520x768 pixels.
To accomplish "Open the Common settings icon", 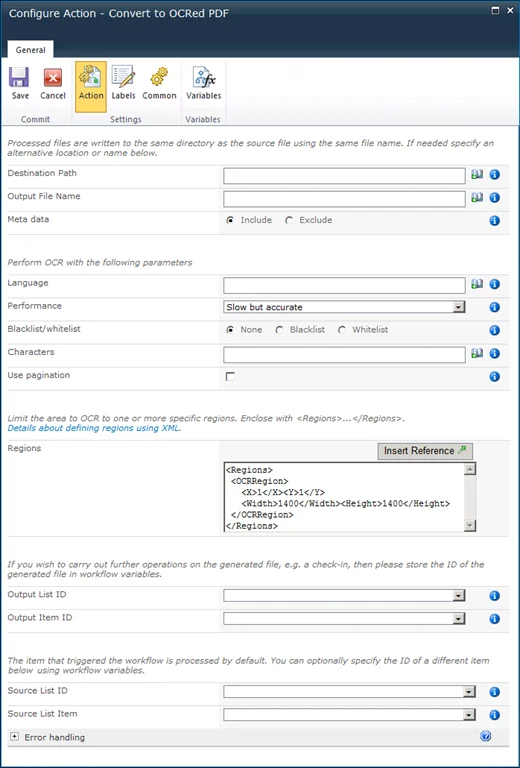I will point(159,78).
